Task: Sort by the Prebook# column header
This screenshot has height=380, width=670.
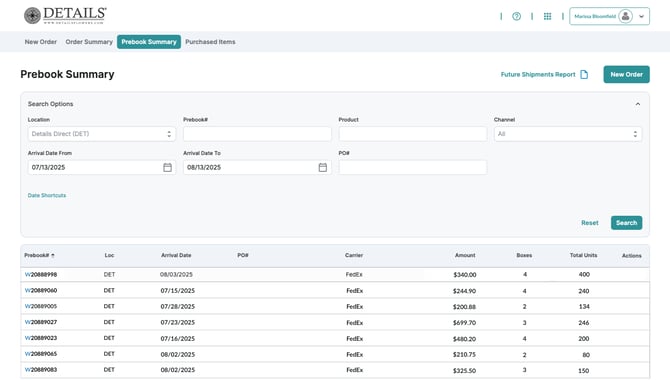Action: pyautogui.click(x=39, y=255)
